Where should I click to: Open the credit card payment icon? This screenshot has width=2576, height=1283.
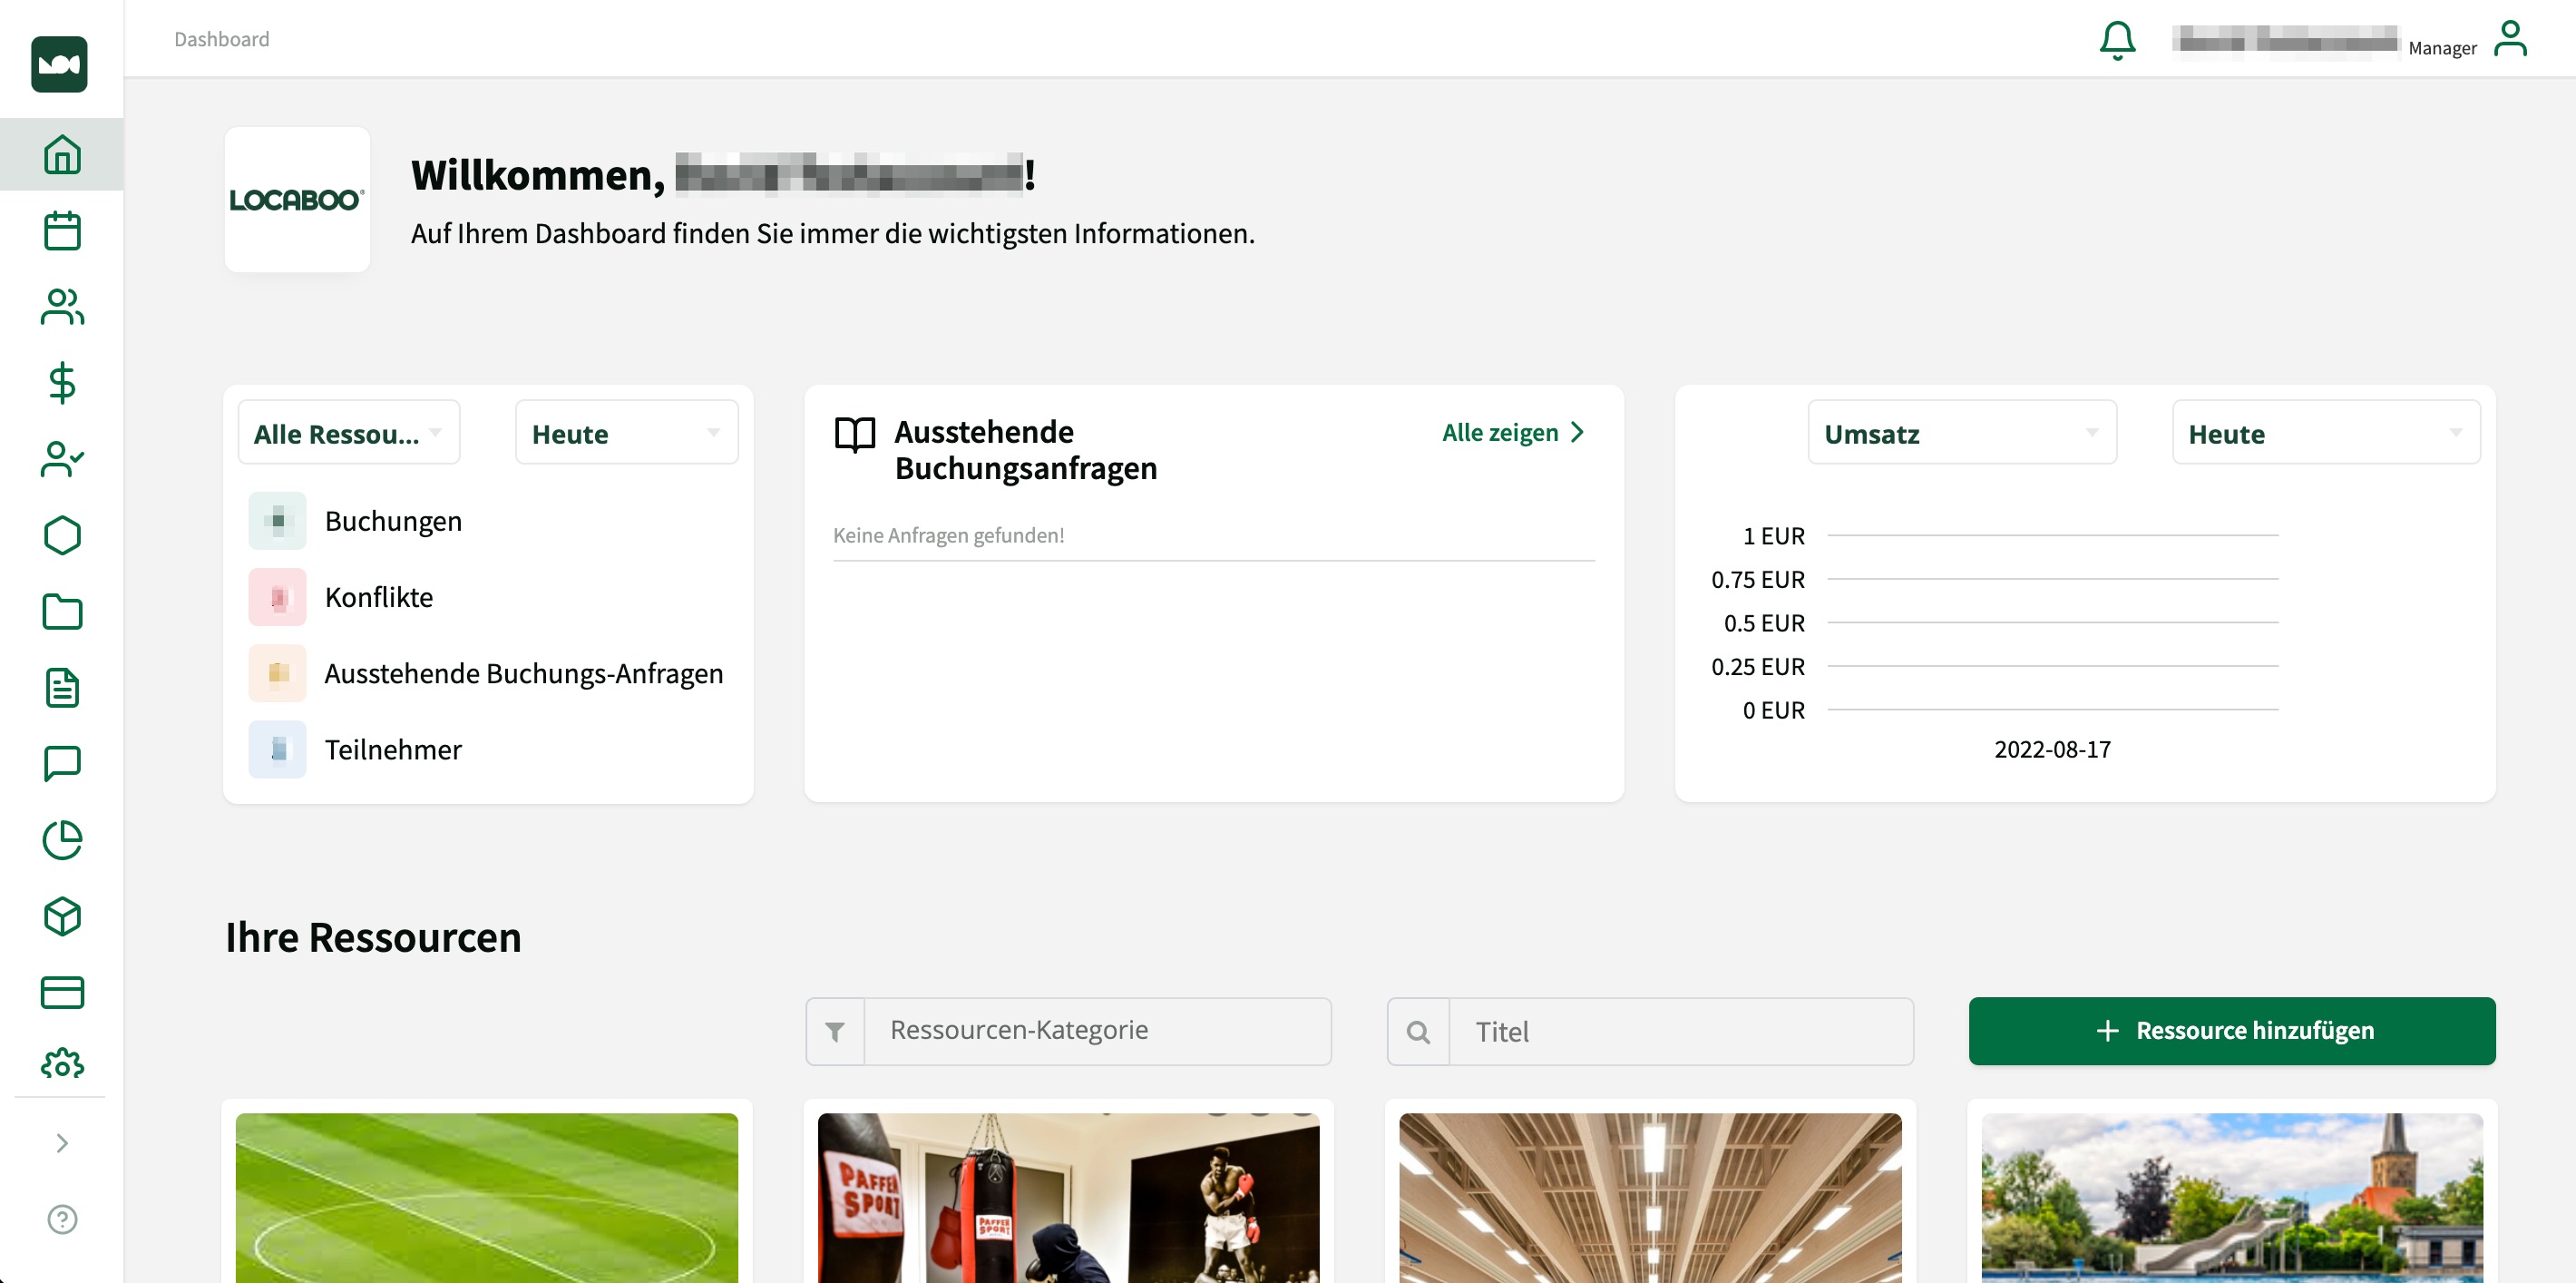coord(62,992)
